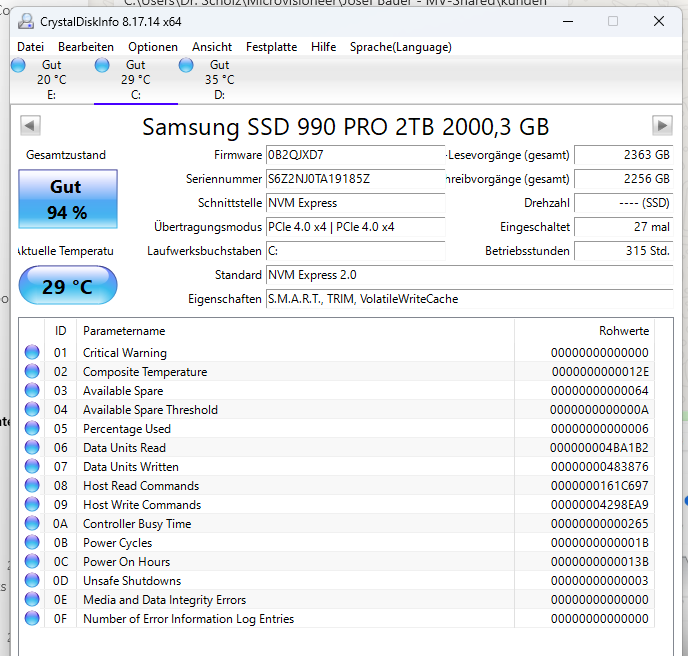
Task: Select raw value 0000000483876
Action: (600, 466)
